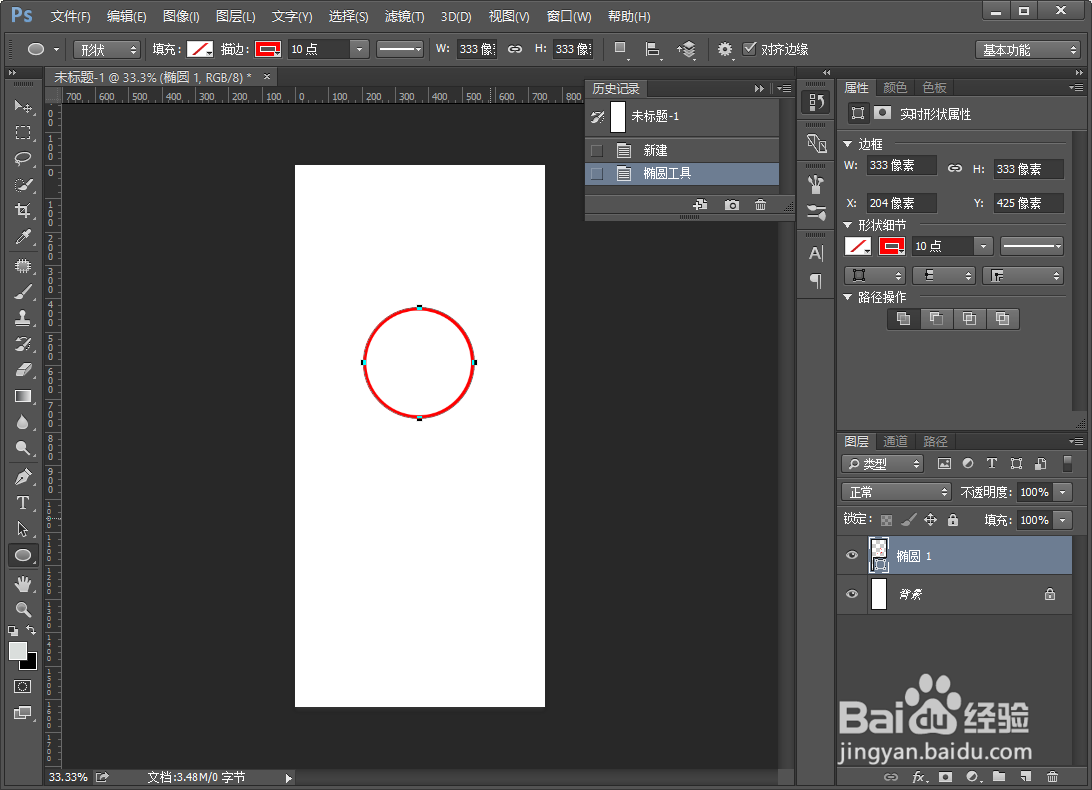1092x790 pixels.
Task: Select the Blur tool
Action: (x=23, y=423)
